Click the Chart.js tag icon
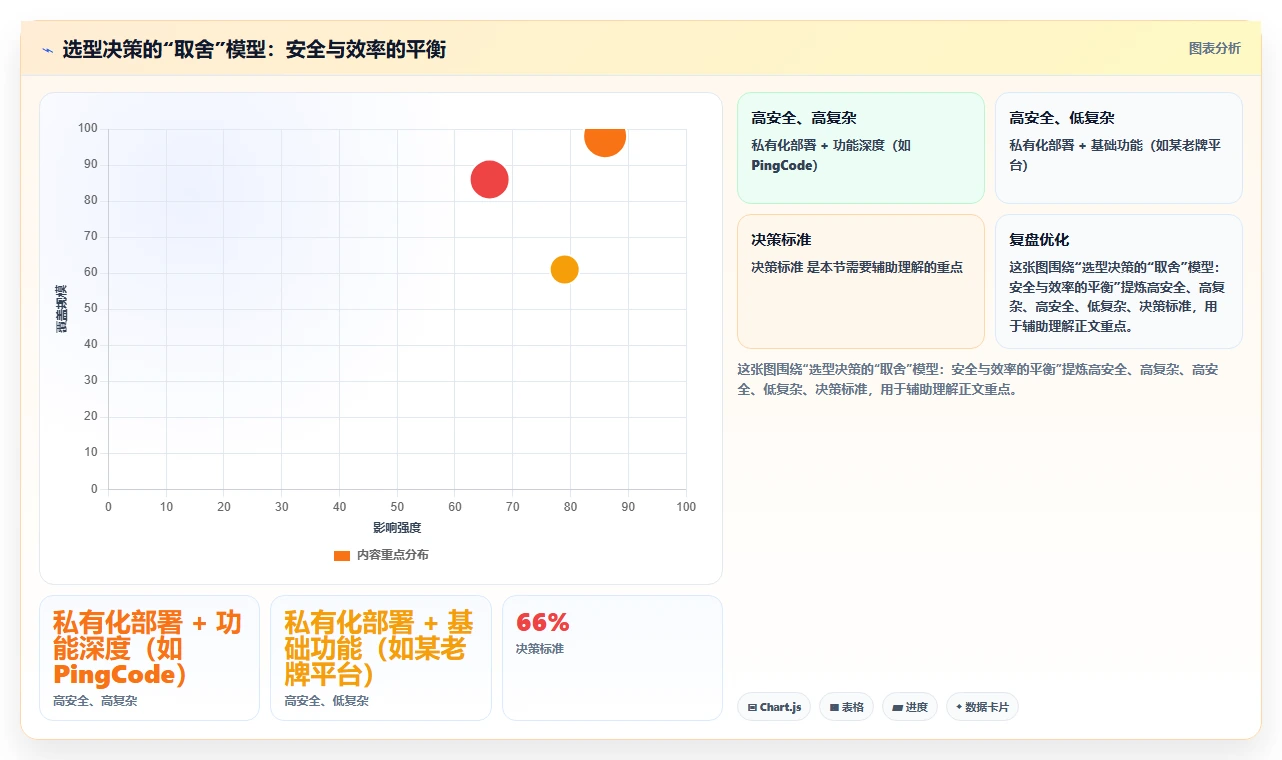 [x=752, y=707]
